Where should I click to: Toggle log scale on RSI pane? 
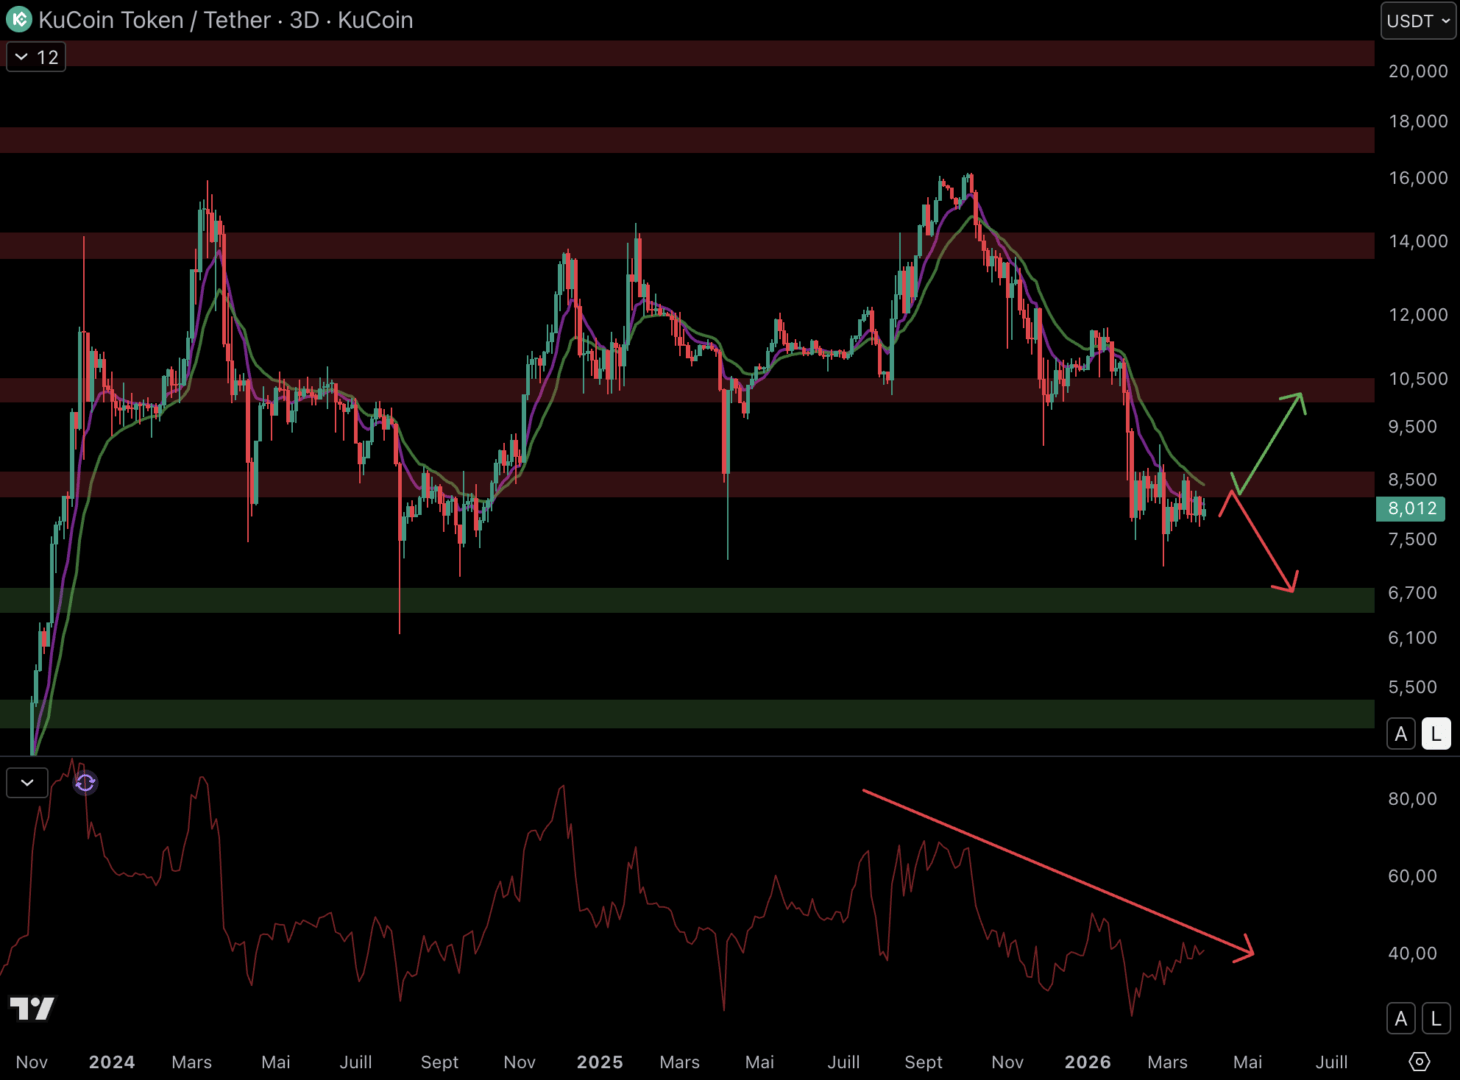coord(1436,1018)
